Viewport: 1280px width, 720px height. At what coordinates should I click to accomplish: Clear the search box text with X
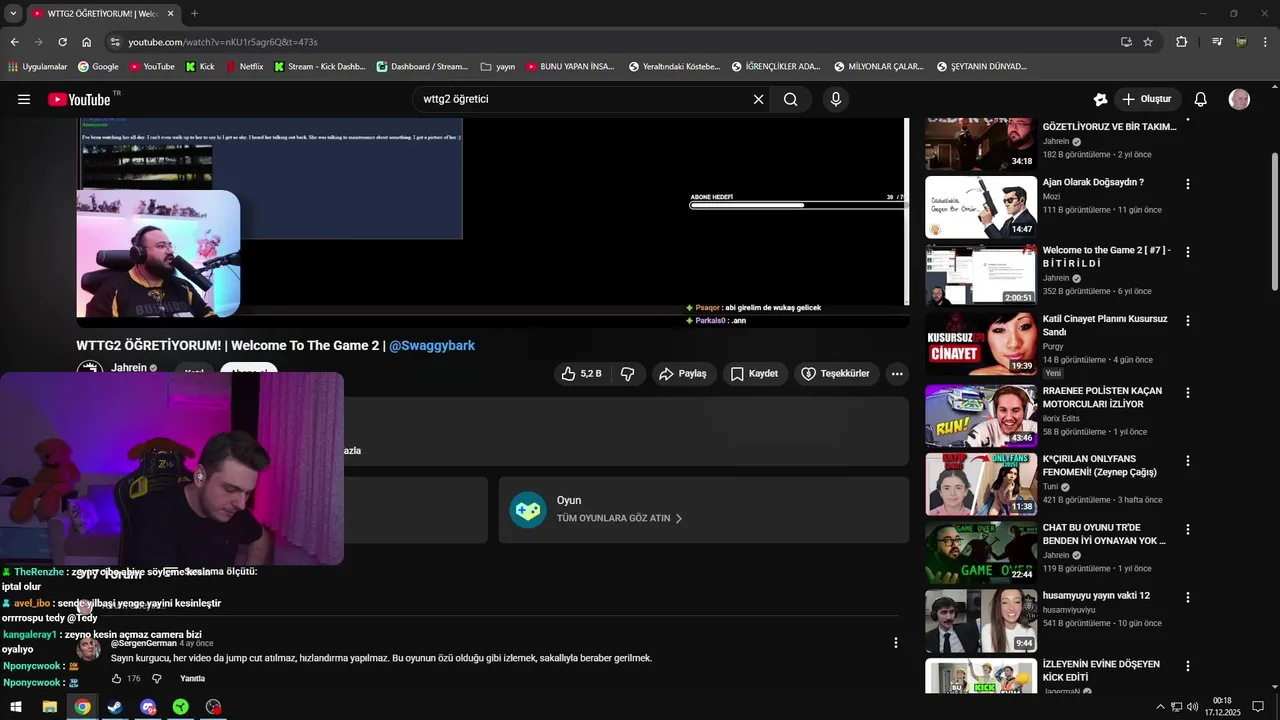pos(758,99)
